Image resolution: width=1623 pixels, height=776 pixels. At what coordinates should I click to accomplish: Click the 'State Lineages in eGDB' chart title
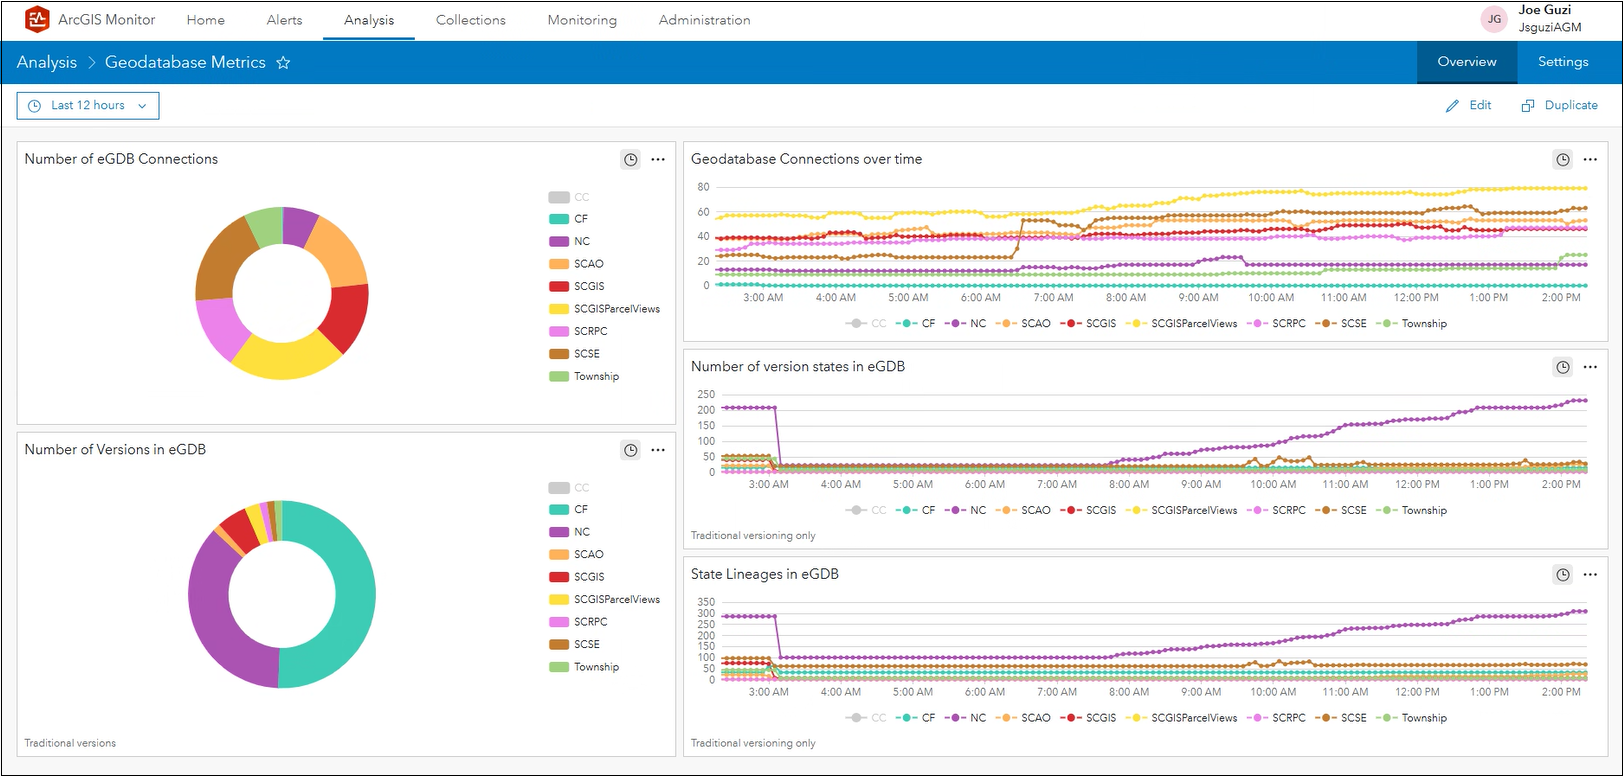pyautogui.click(x=765, y=574)
